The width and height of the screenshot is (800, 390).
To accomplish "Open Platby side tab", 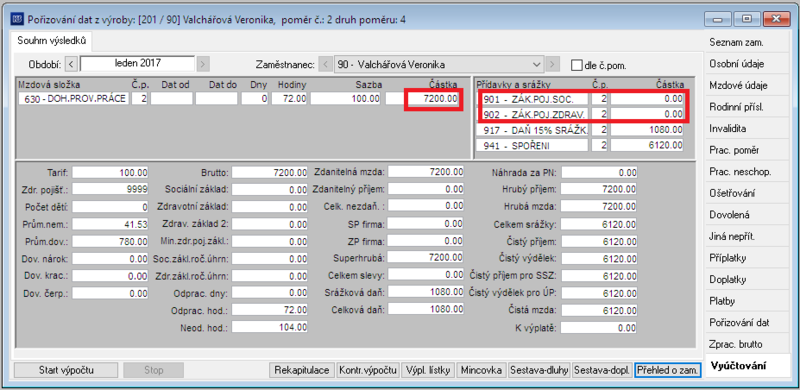I will coord(748,301).
